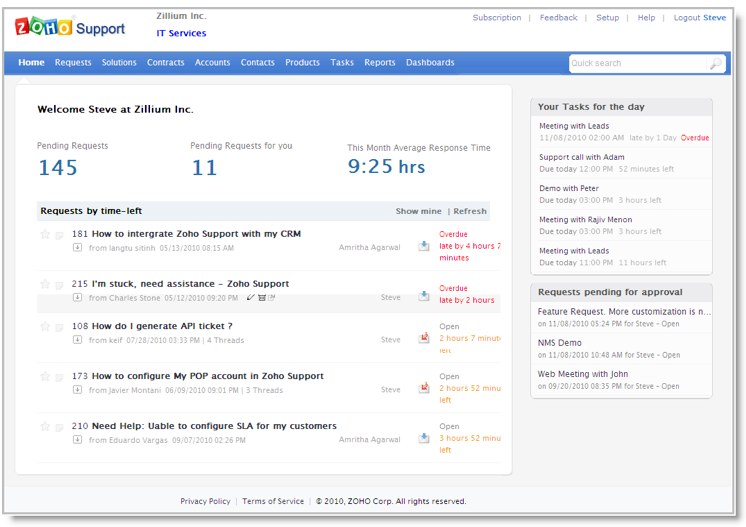
Task: Click comment icon beside request 181
Action: (x=59, y=235)
